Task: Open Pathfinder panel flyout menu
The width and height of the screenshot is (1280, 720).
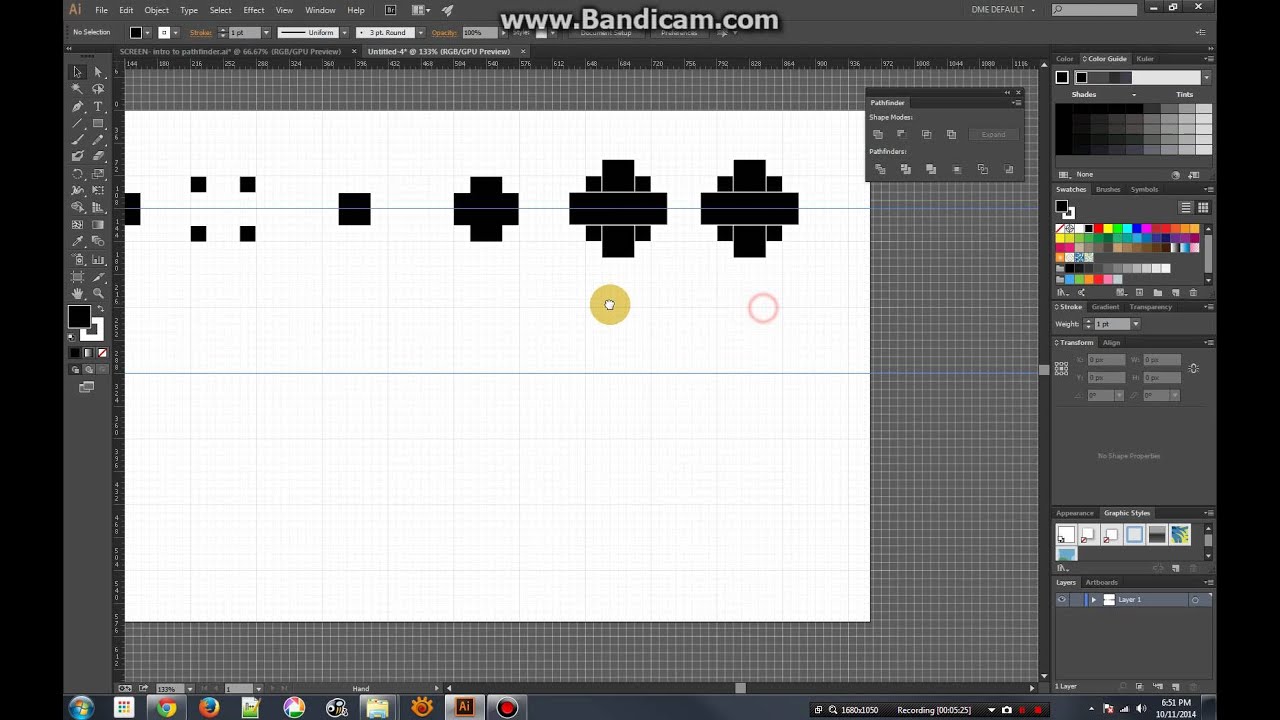Action: tap(1017, 102)
